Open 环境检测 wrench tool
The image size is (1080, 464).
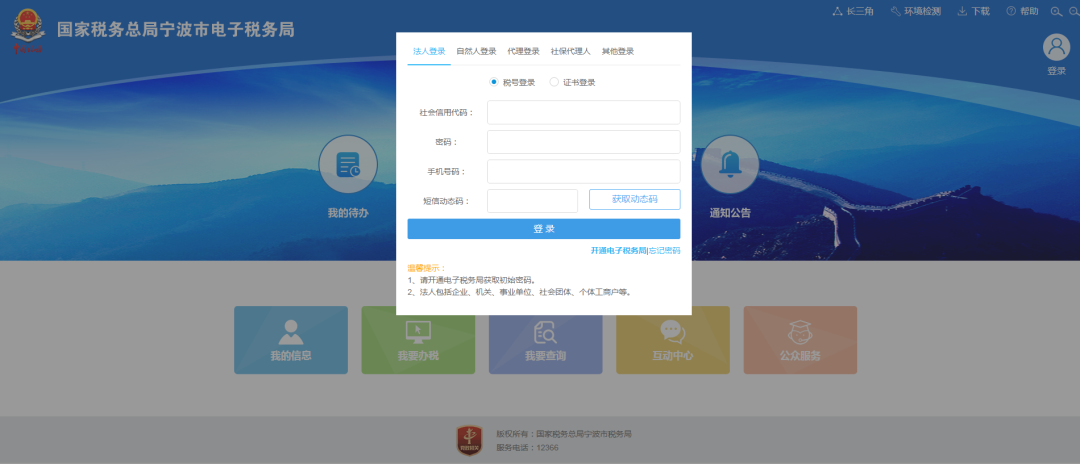(915, 11)
